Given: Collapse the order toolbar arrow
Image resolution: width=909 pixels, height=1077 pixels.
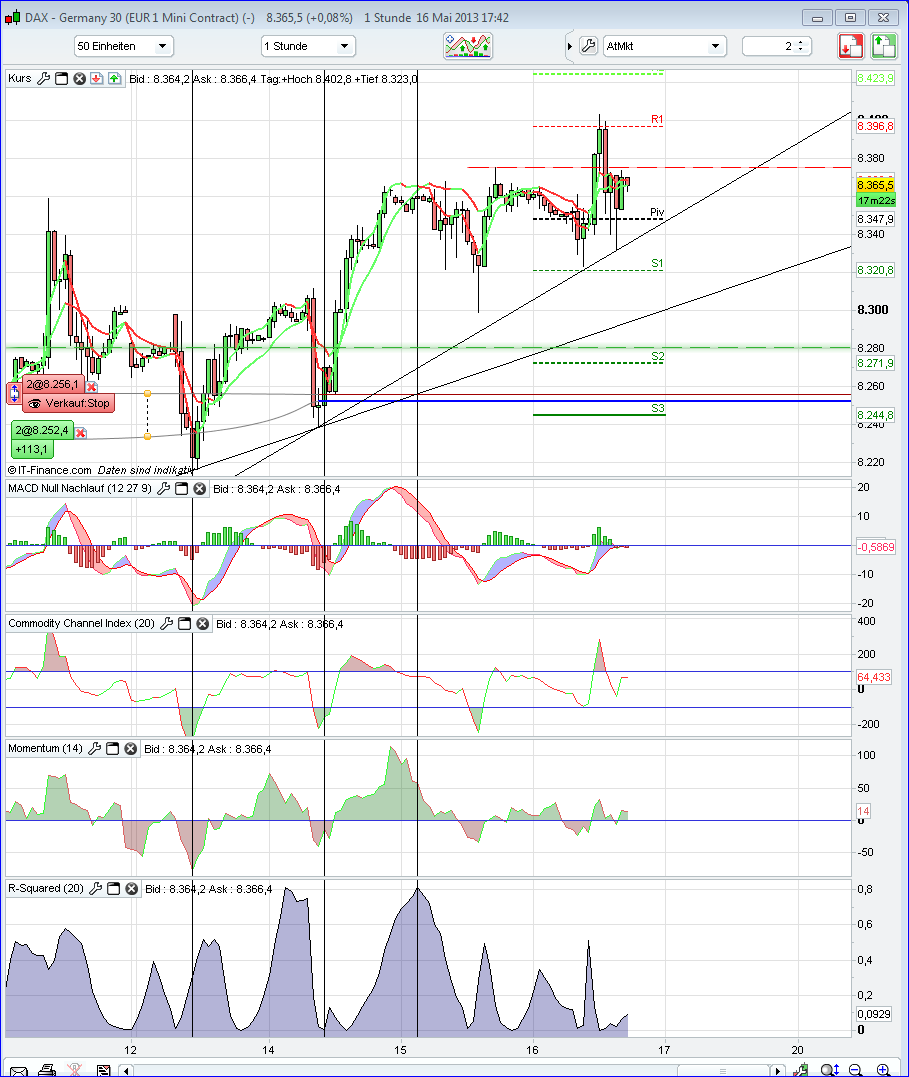Looking at the screenshot, I should click(570, 46).
